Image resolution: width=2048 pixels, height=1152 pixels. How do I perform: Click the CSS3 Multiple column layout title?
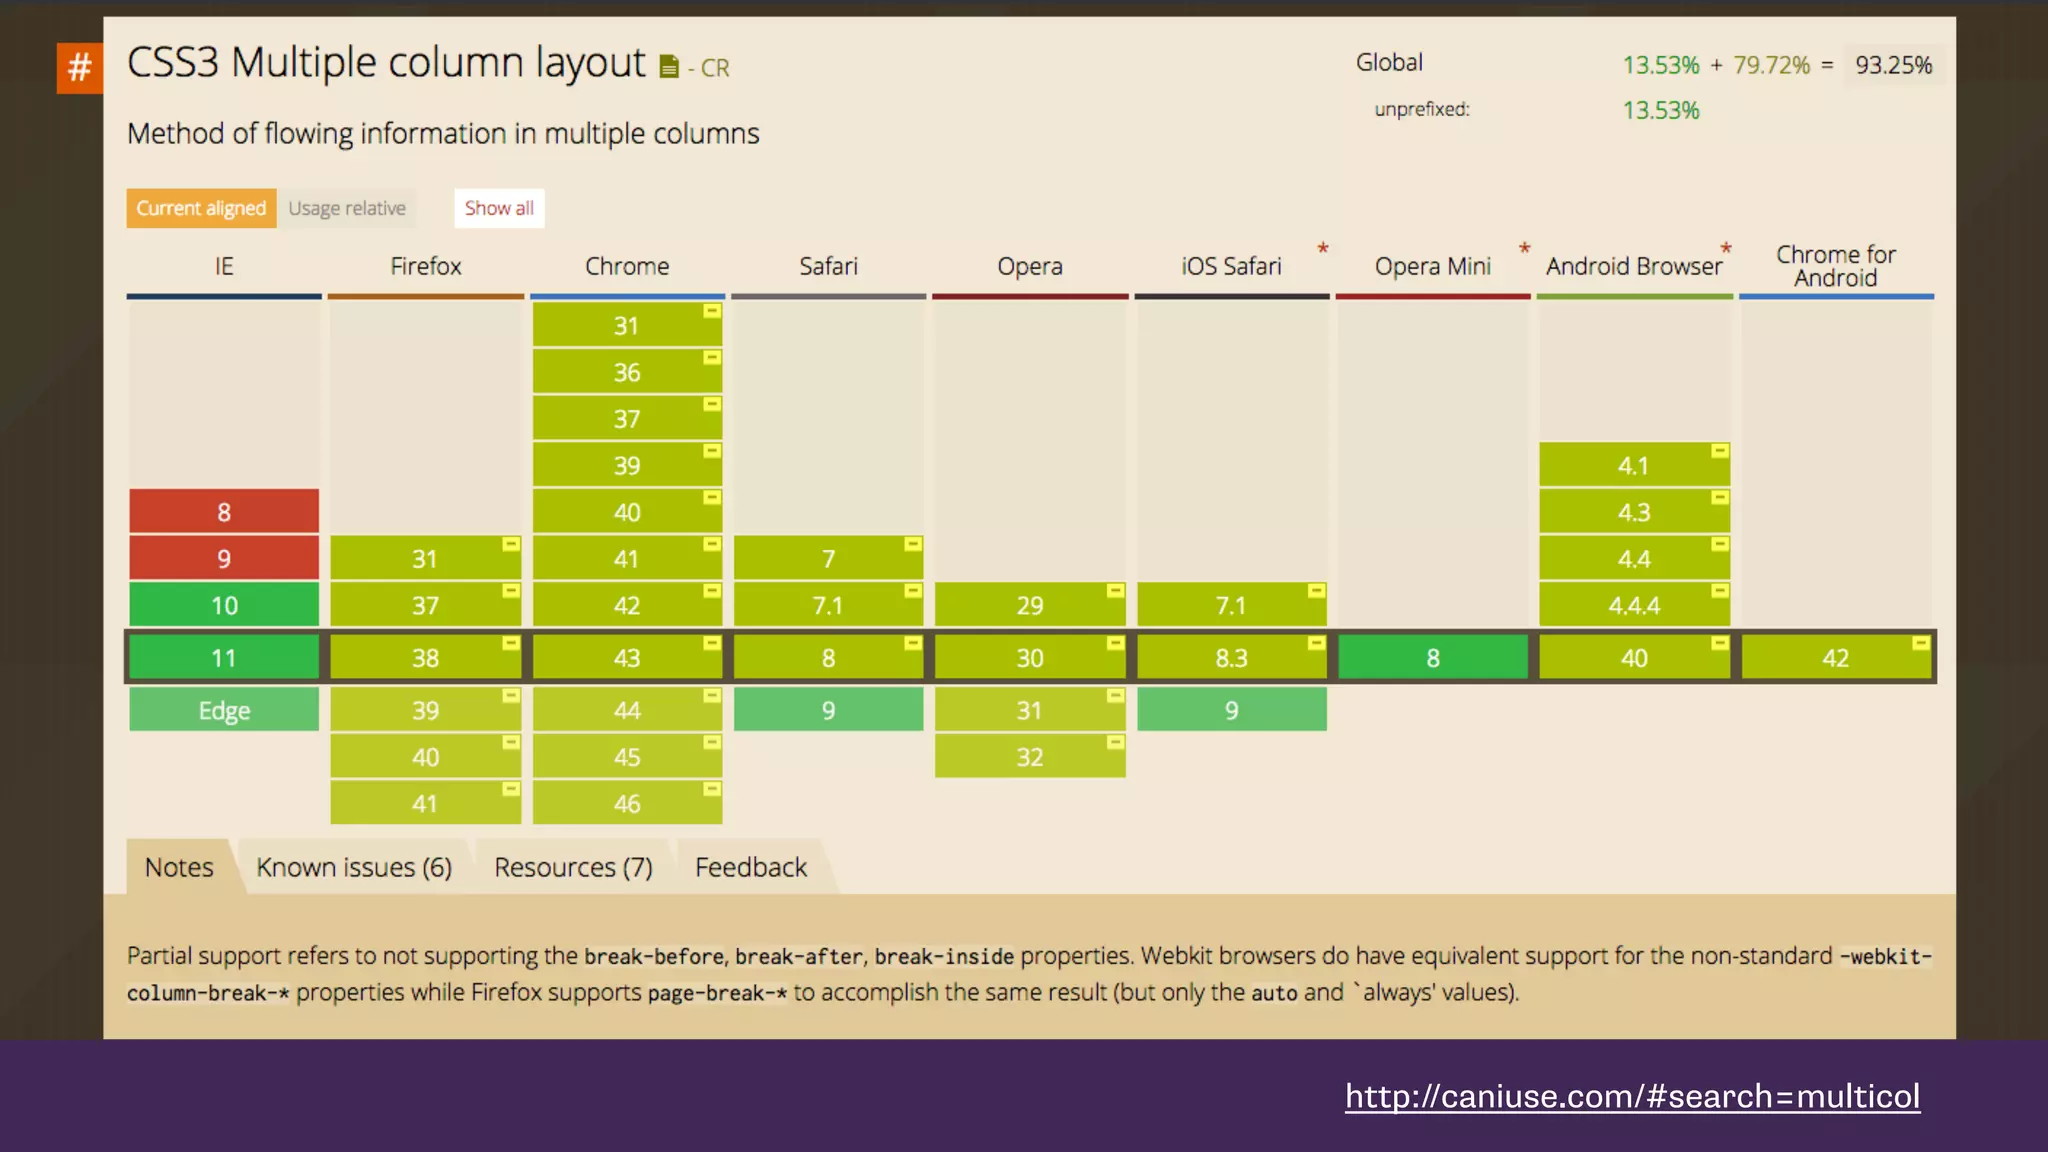tap(386, 63)
